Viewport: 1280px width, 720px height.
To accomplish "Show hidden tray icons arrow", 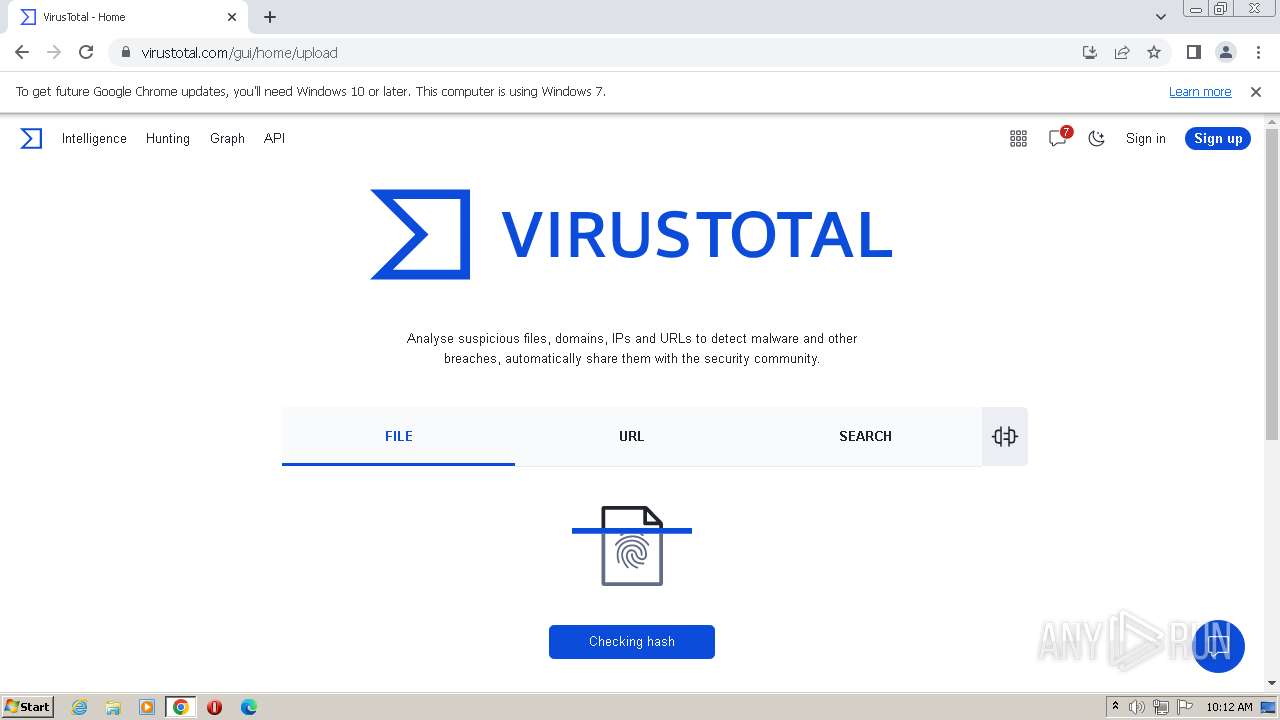I will [x=1115, y=706].
